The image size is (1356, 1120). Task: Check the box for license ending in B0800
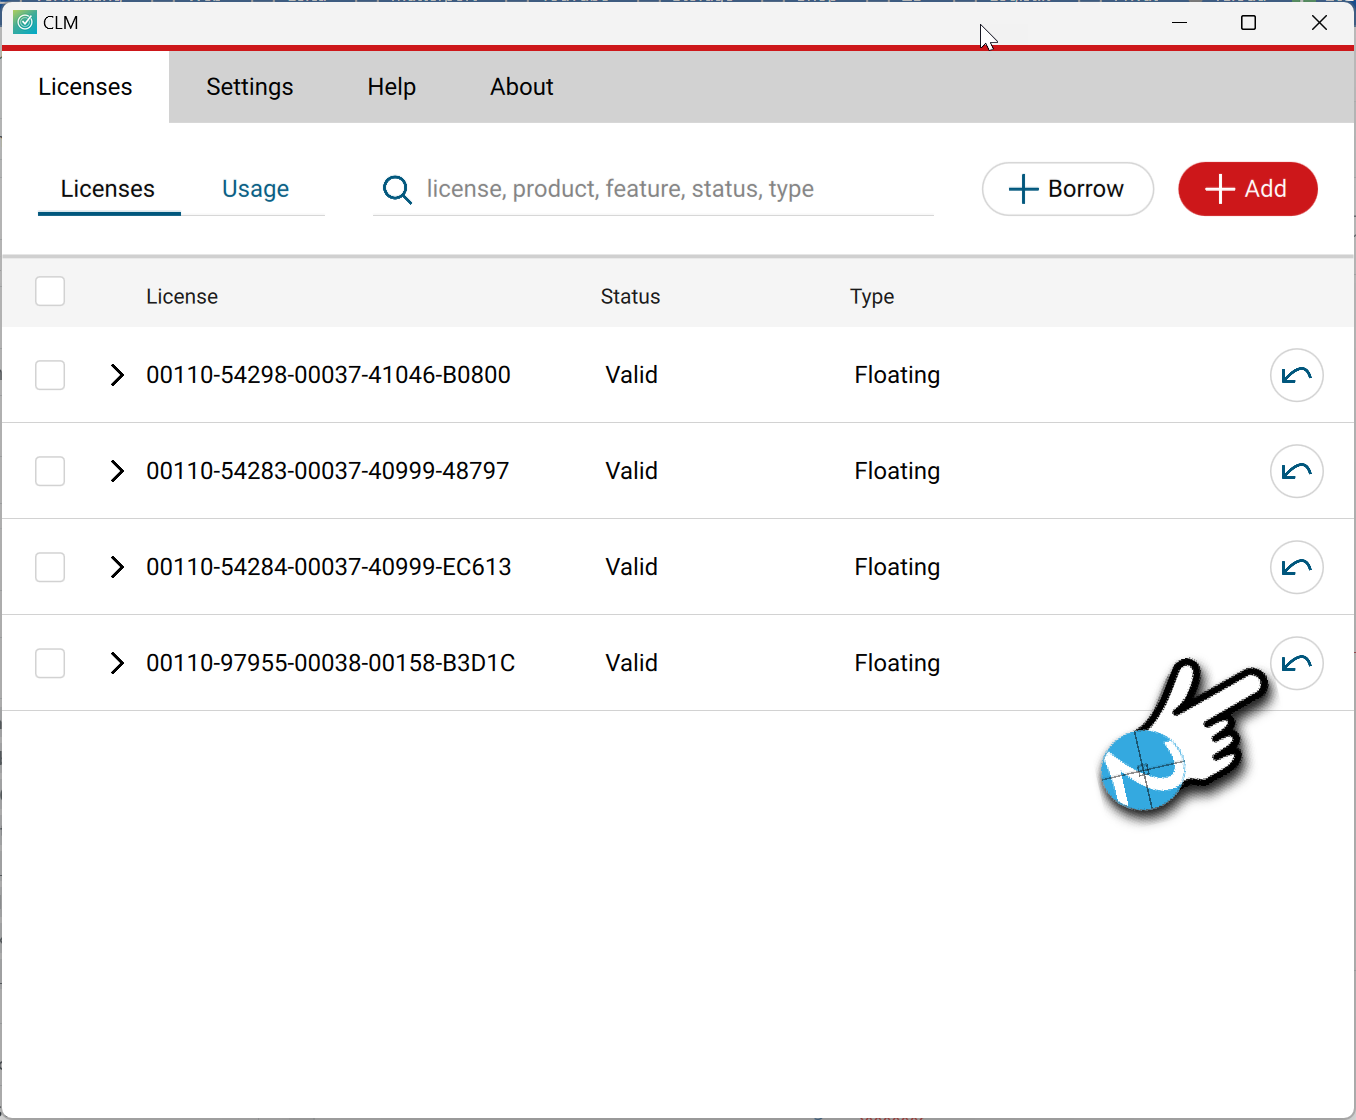click(x=50, y=375)
